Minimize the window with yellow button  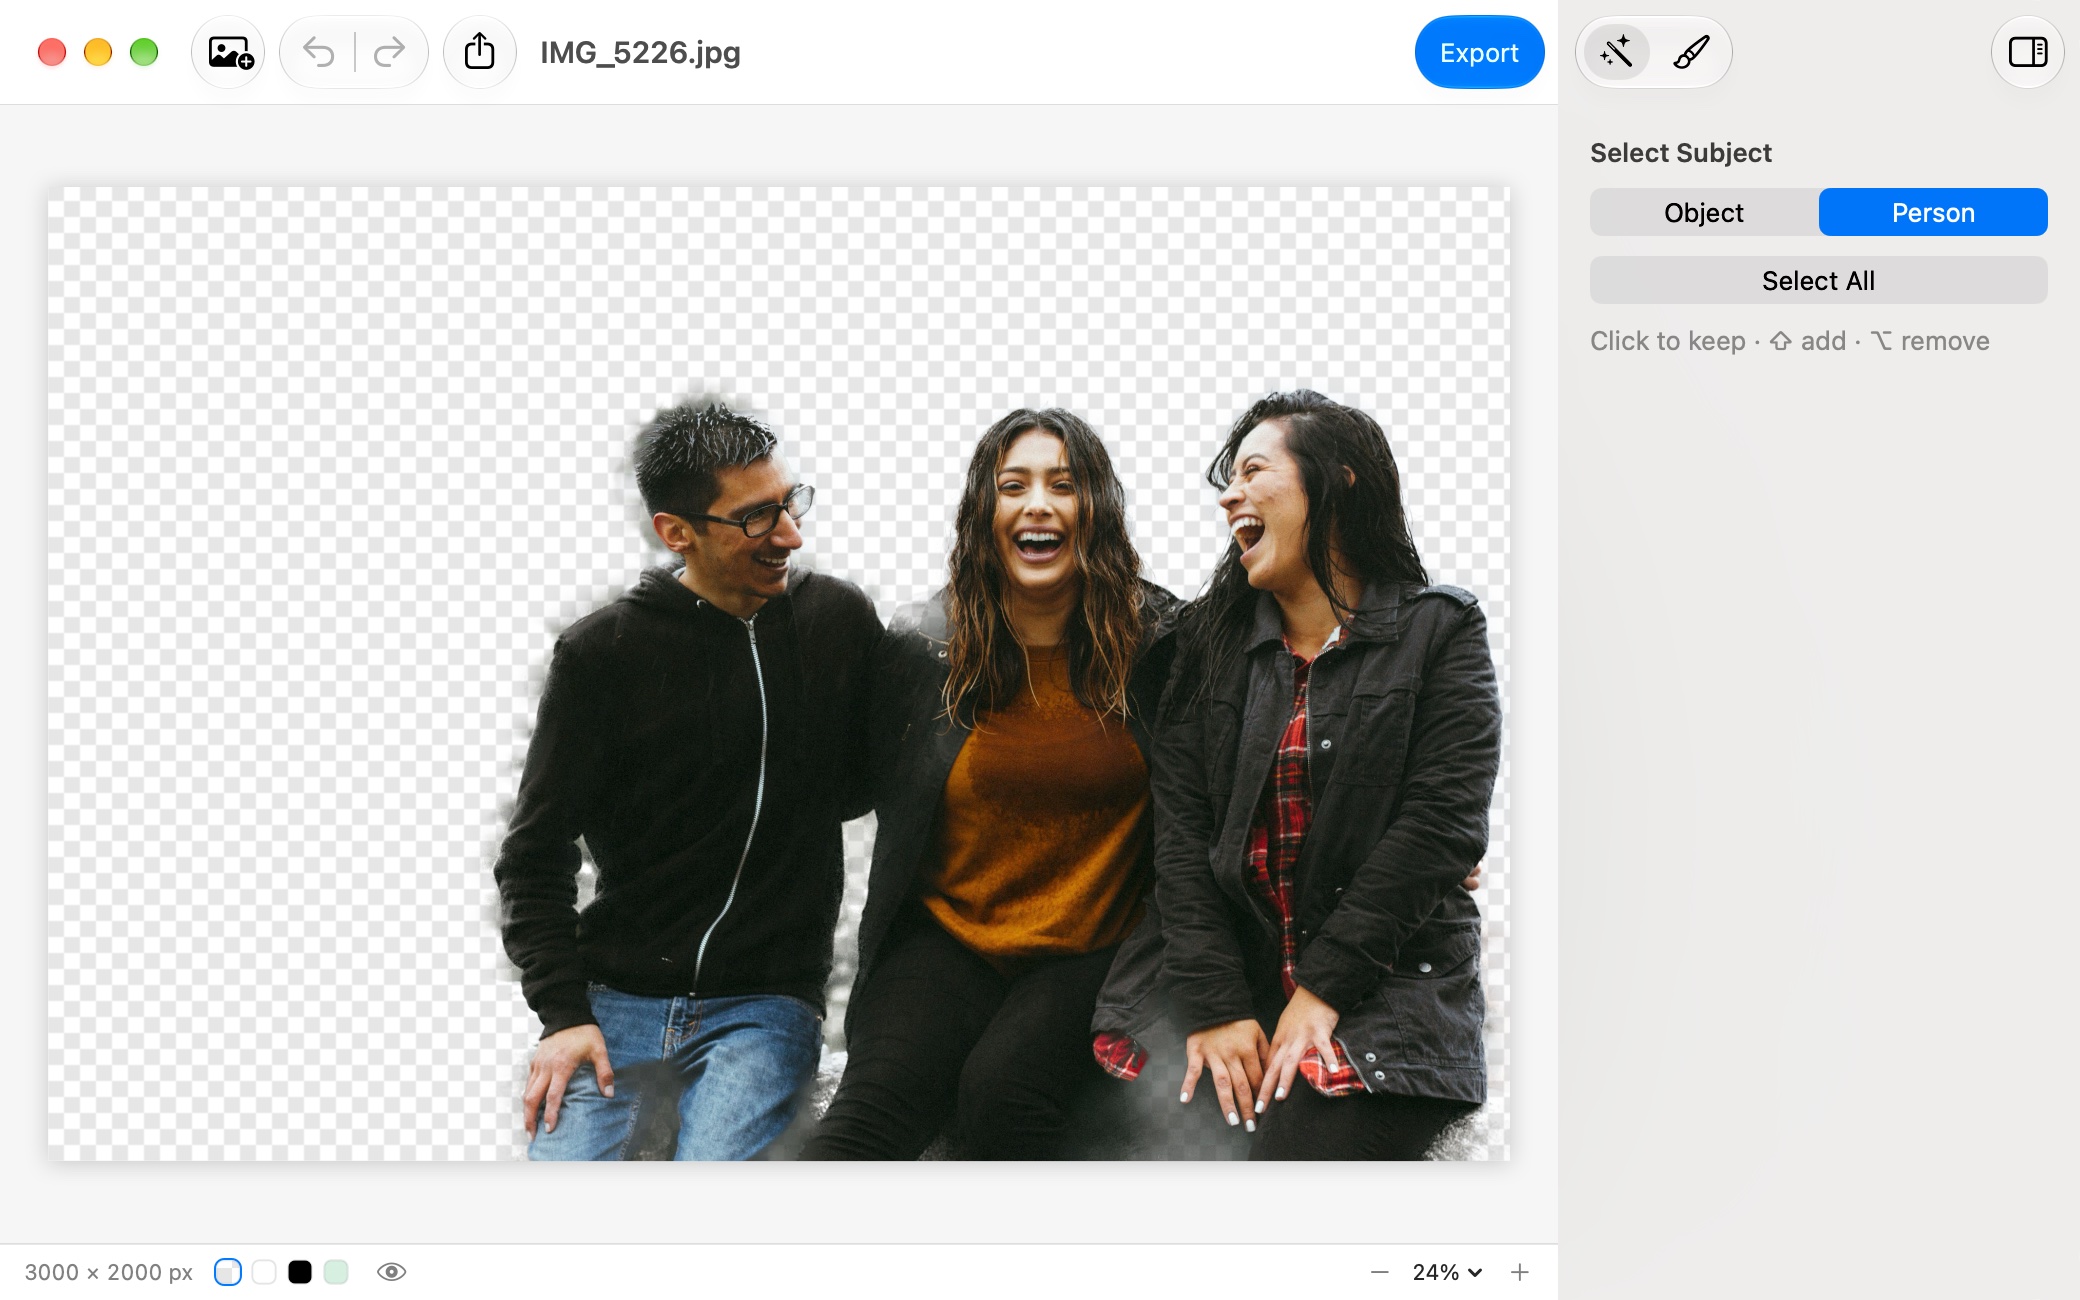[x=98, y=52]
